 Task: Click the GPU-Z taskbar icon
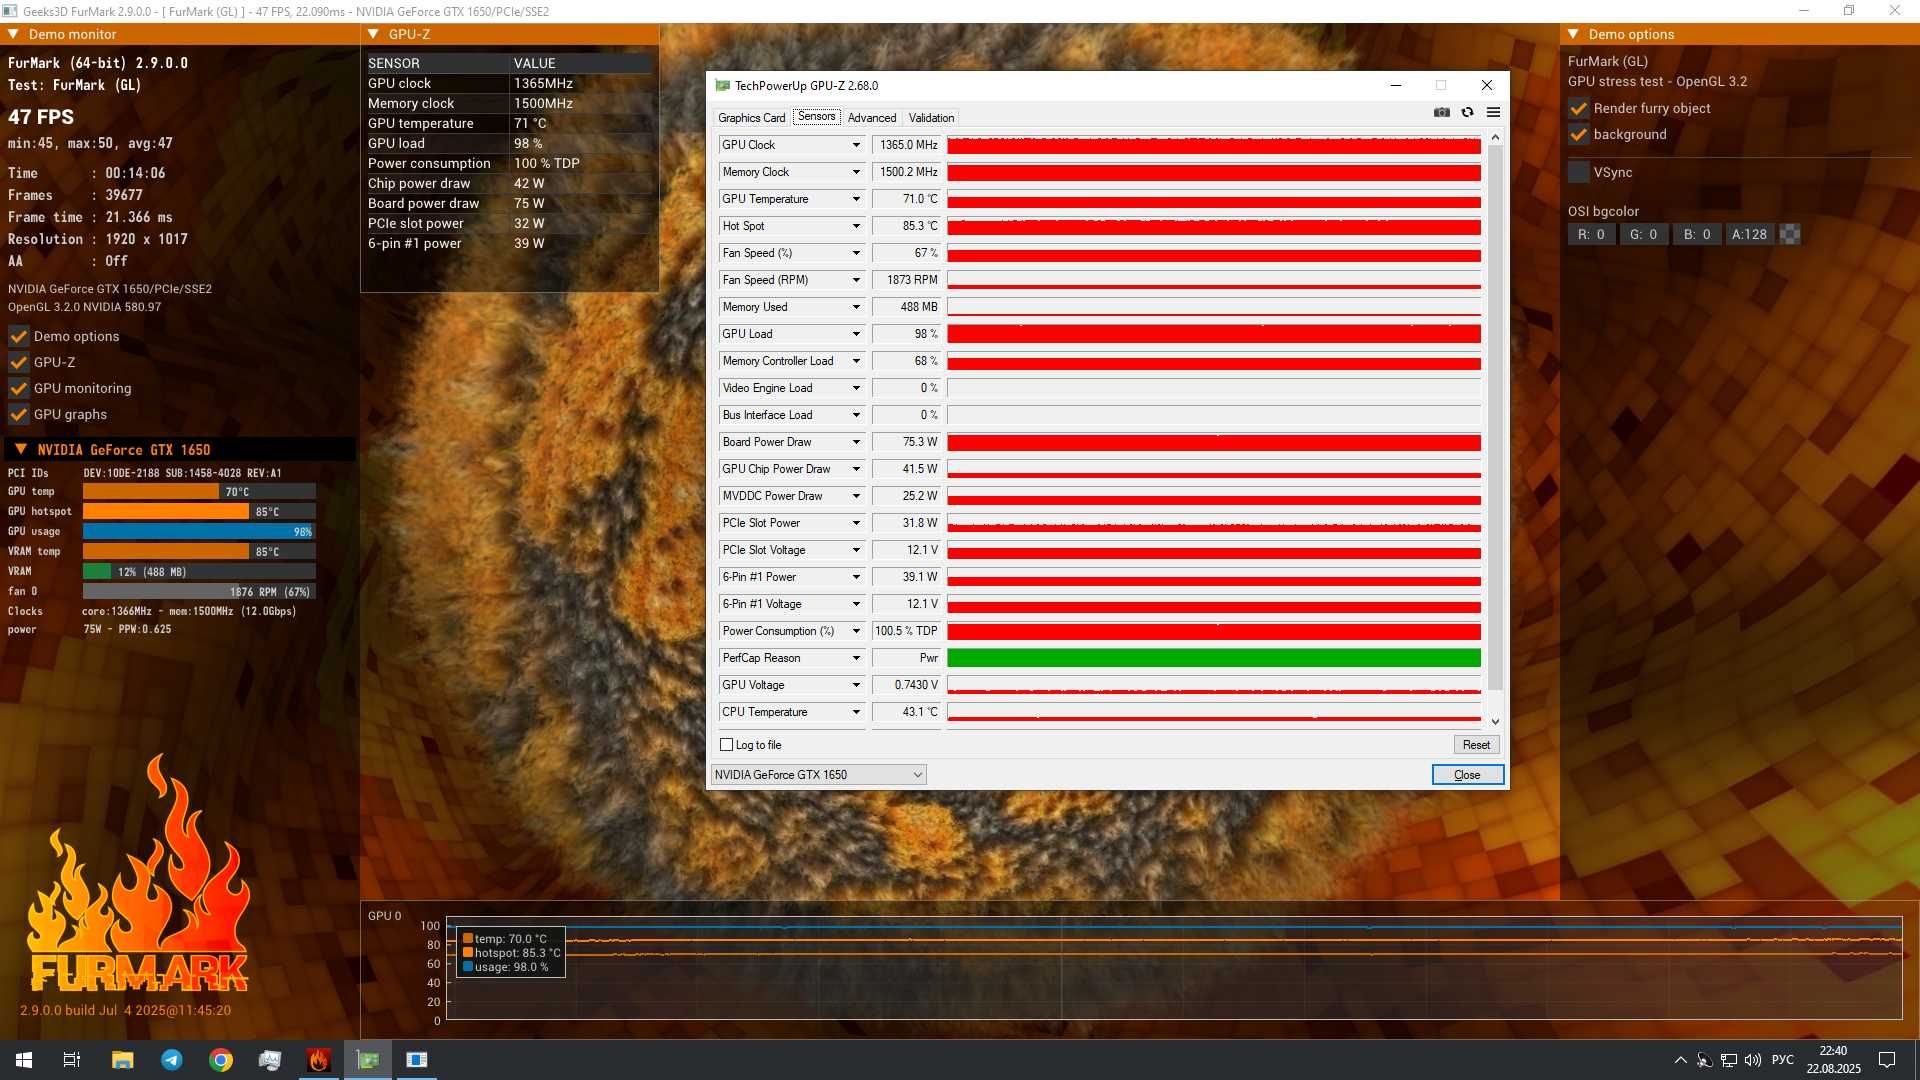368,1060
